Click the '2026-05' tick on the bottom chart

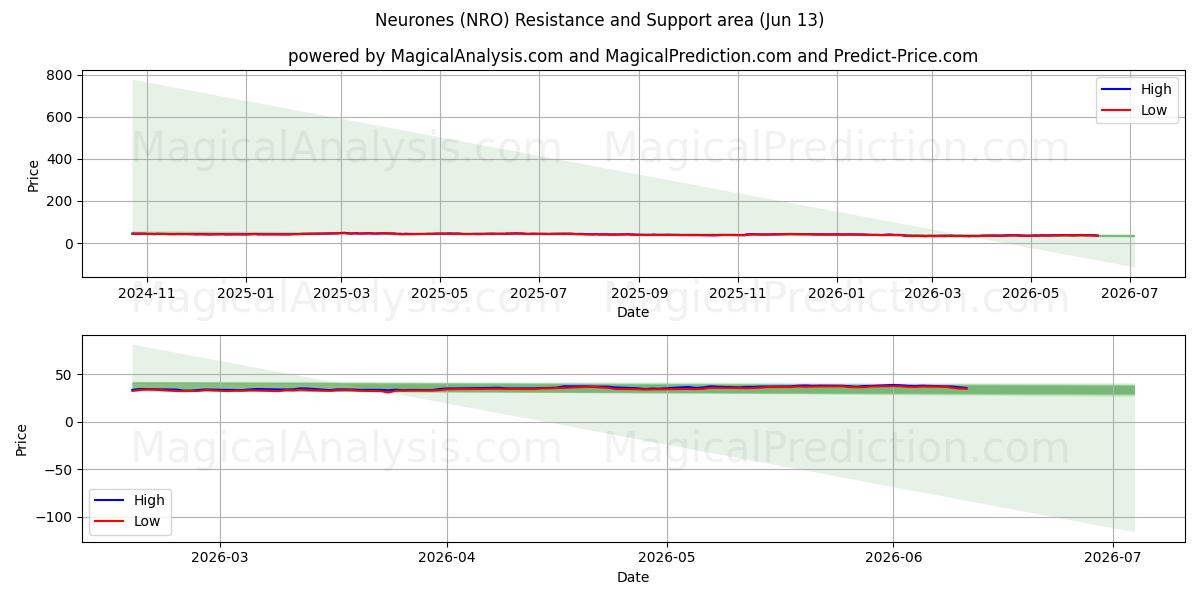pyautogui.click(x=666, y=558)
